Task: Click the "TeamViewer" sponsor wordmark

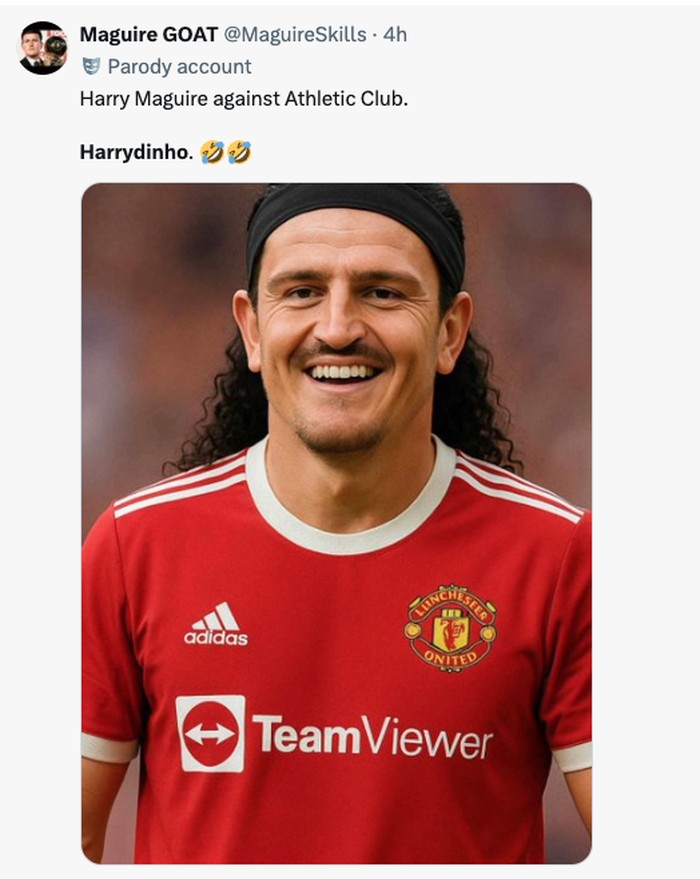Action: [371, 736]
